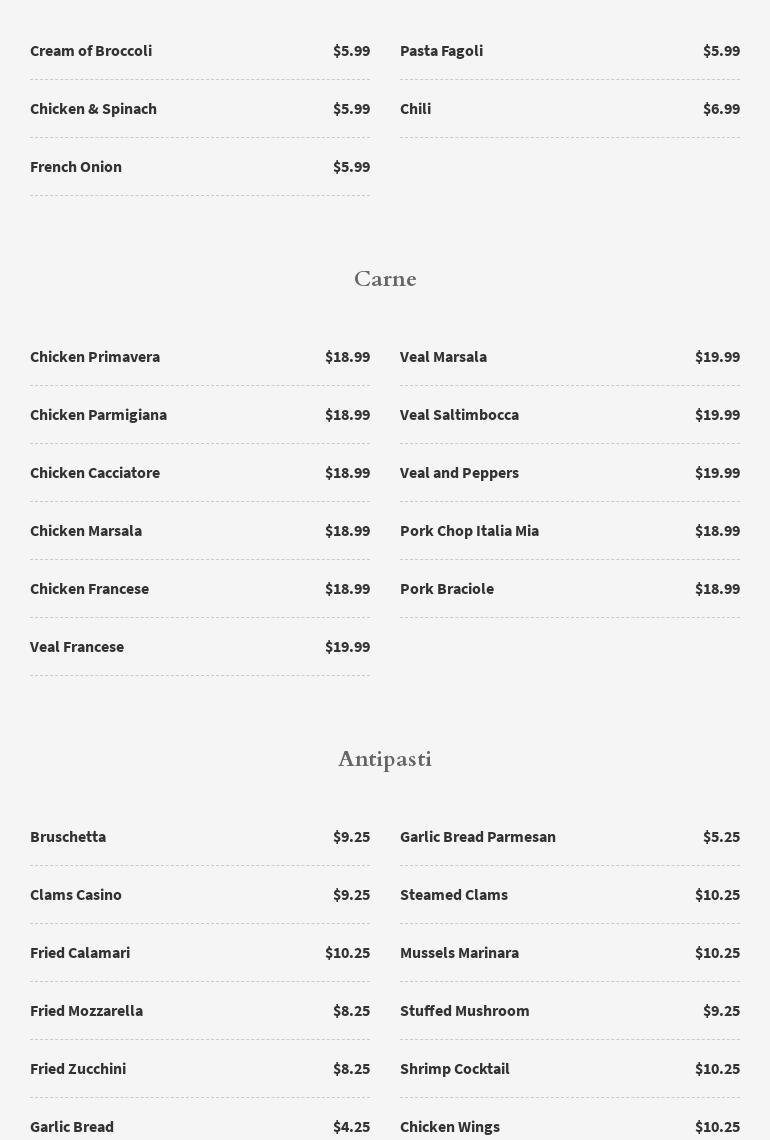
Task: Pick the Shrimp Cocktail appetizer
Action: pyautogui.click(x=455, y=1069)
